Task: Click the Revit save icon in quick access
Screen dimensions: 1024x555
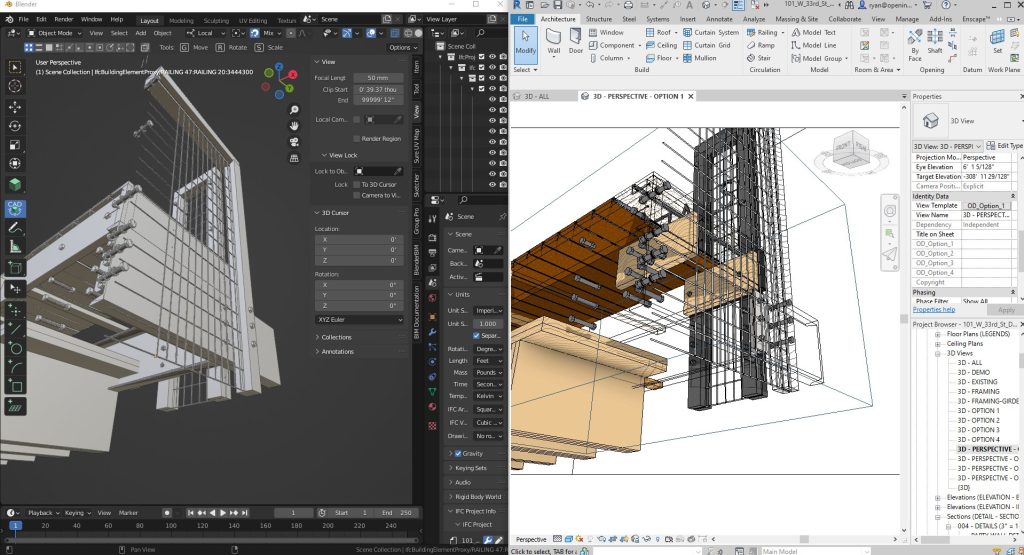Action: [556, 5]
